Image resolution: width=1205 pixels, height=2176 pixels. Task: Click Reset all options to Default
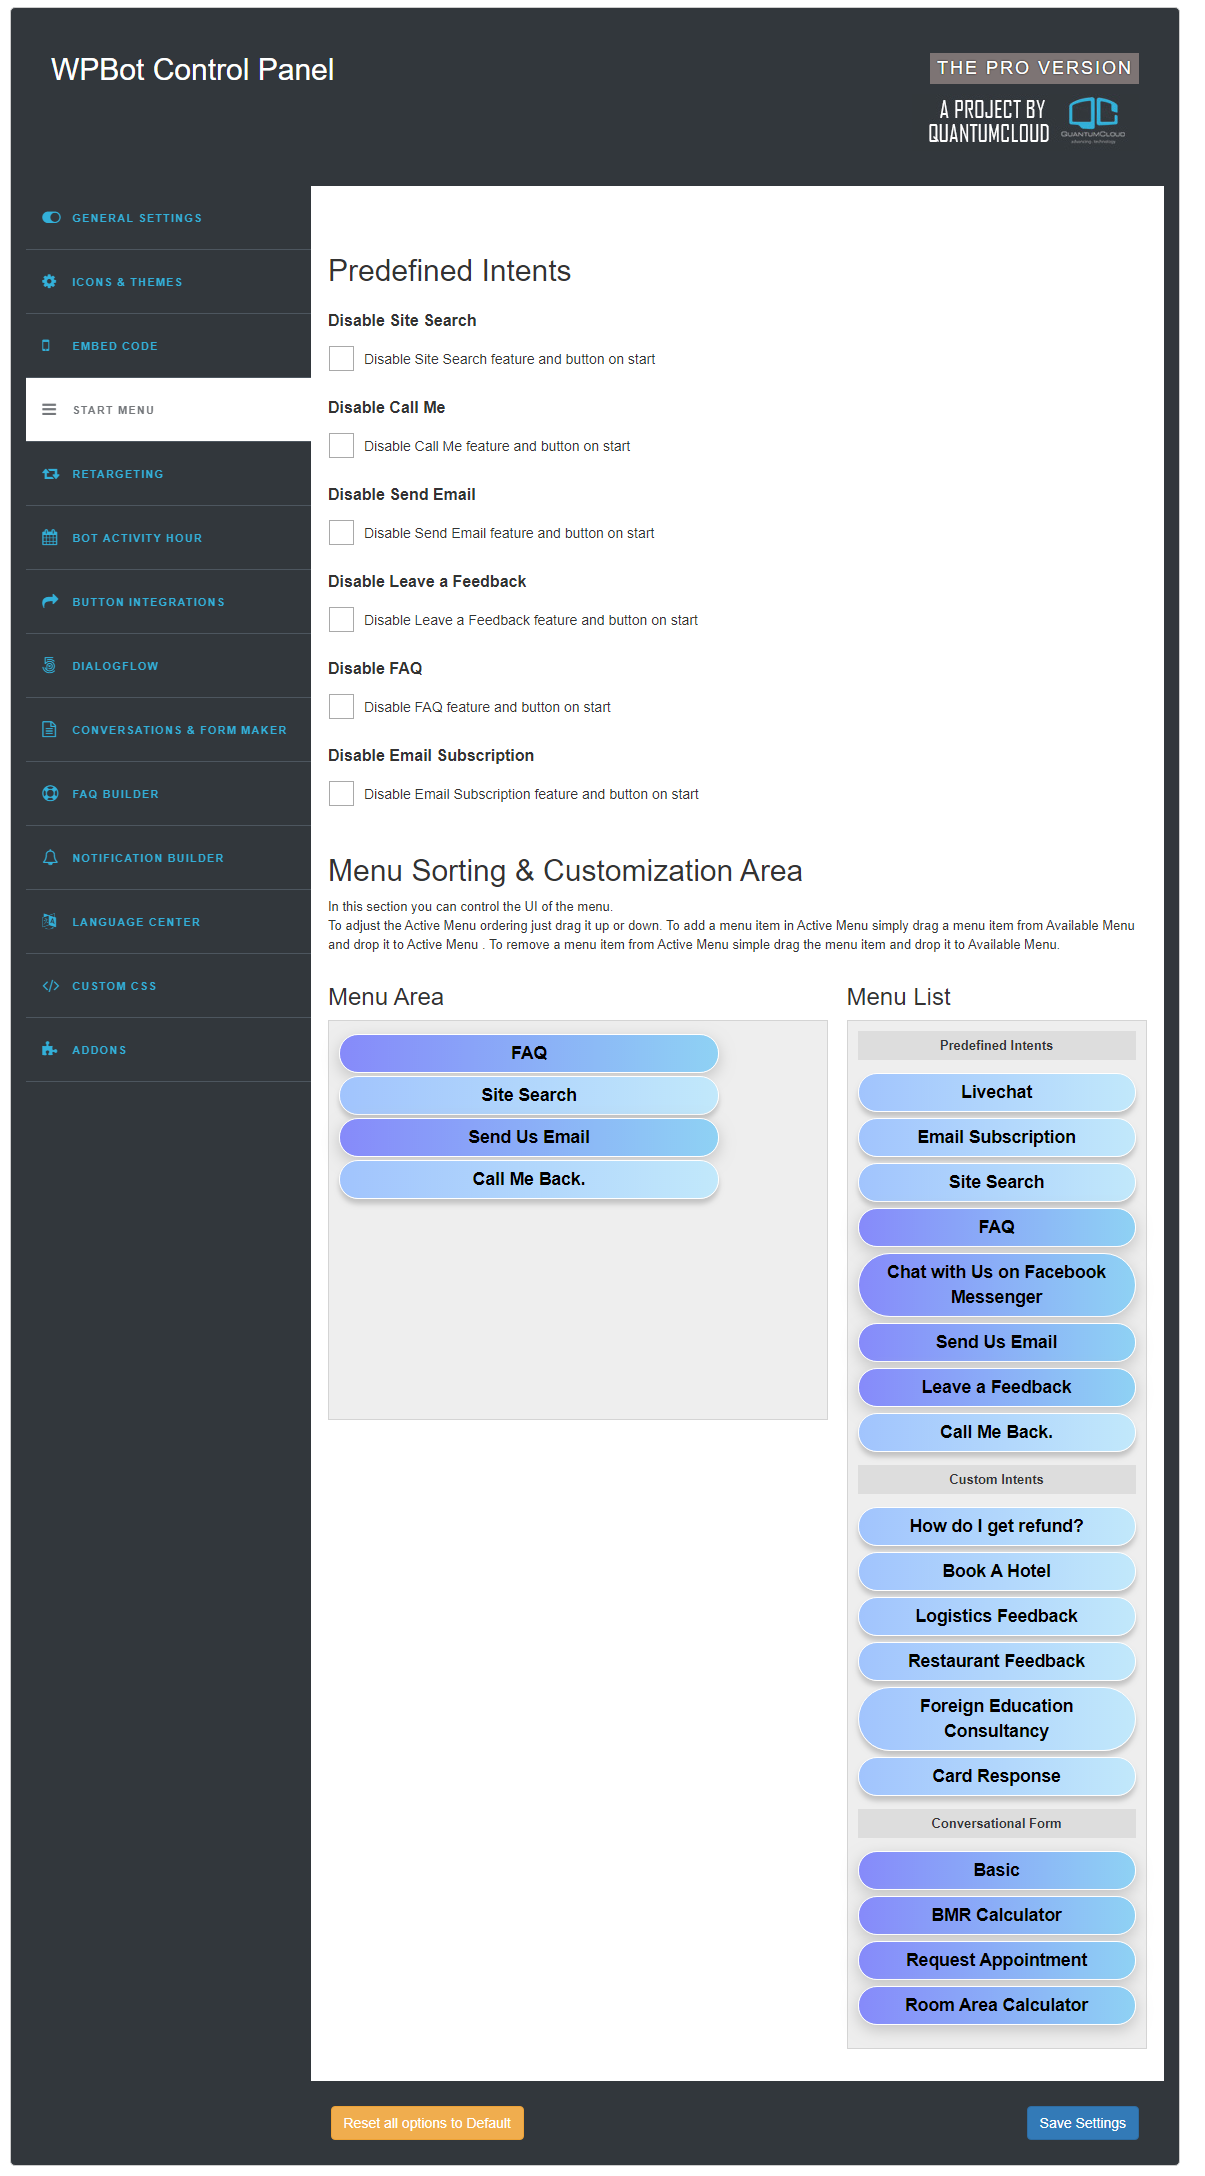tap(427, 2123)
